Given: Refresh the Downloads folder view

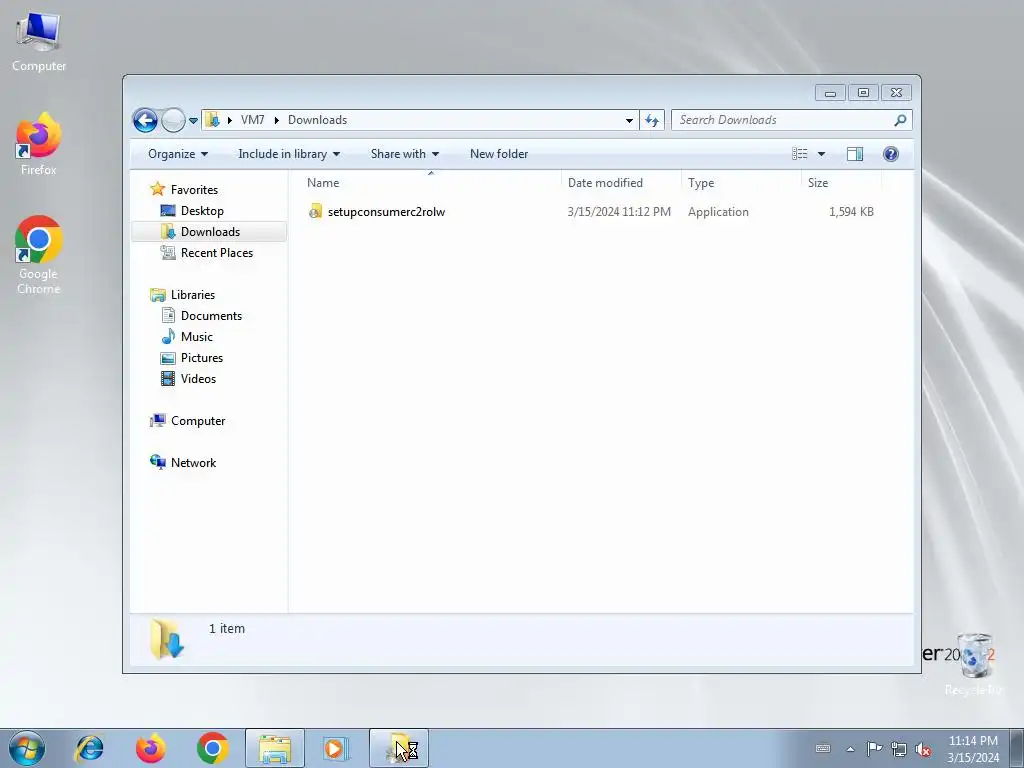Looking at the screenshot, I should 652,120.
